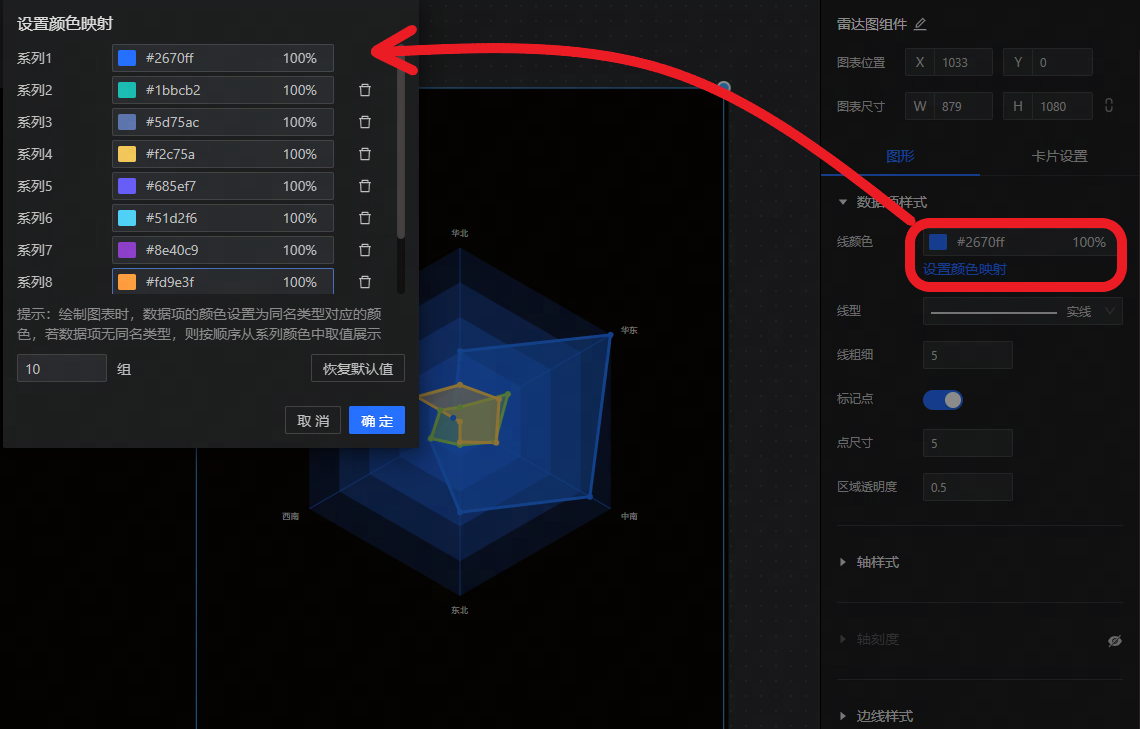Toggle the aspect ratio lock icon
This screenshot has width=1140, height=729.
tap(1108, 105)
